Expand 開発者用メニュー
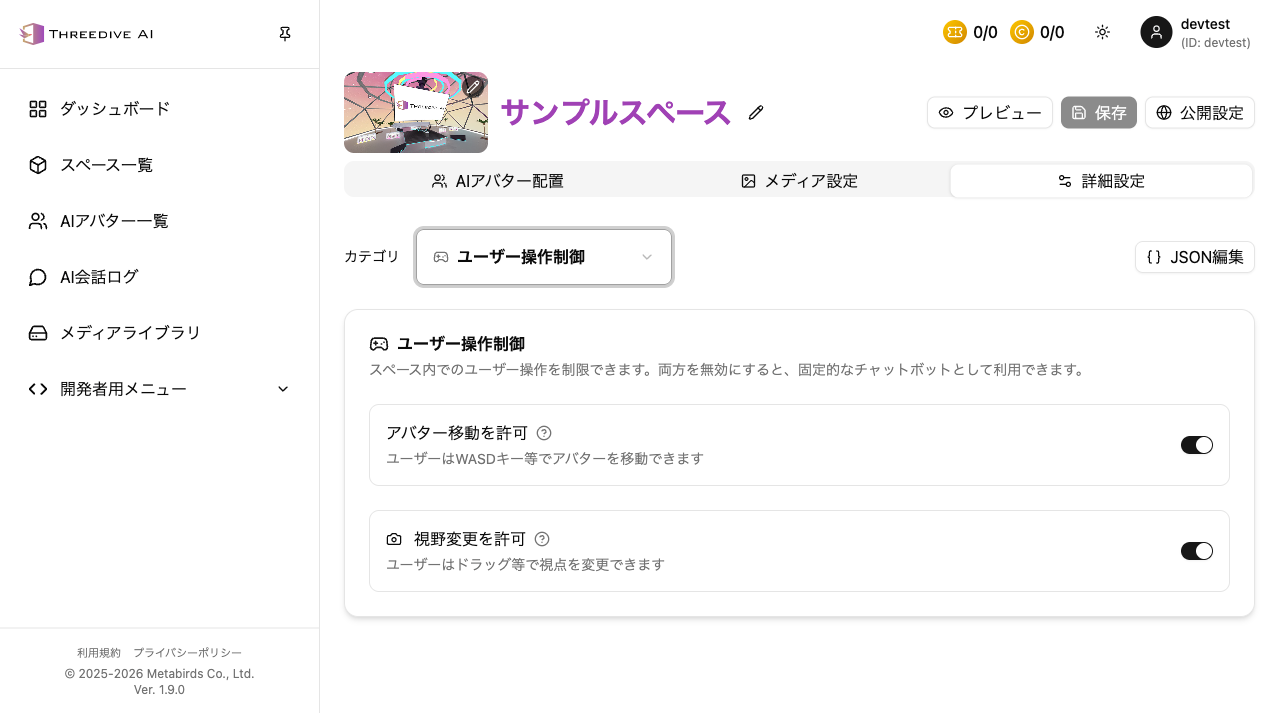1279x713 pixels. [160, 389]
